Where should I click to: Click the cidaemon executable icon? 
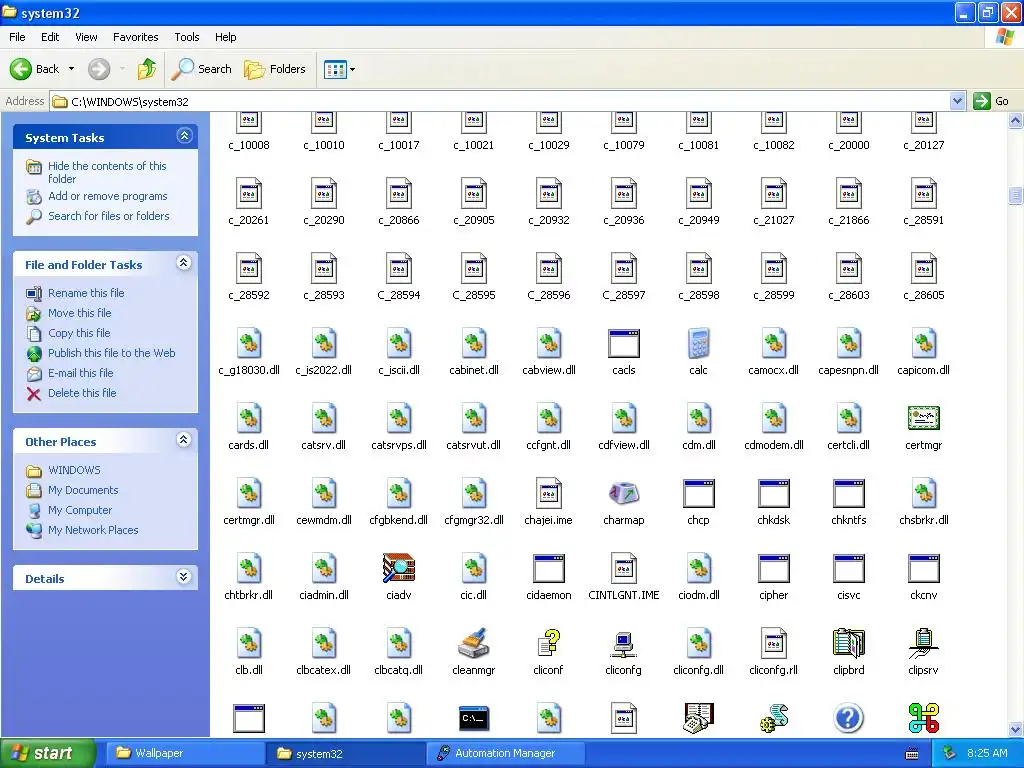coord(549,568)
